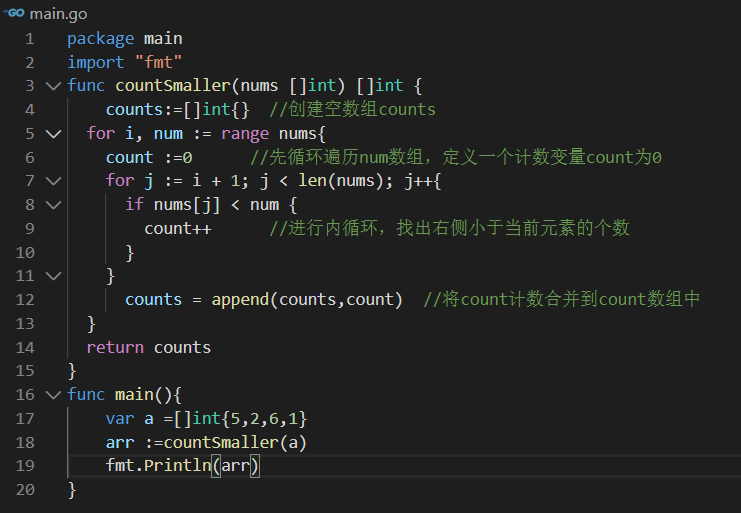Click 'fmt.Println' on line 19
This screenshot has width=741, height=513.
click(x=158, y=466)
